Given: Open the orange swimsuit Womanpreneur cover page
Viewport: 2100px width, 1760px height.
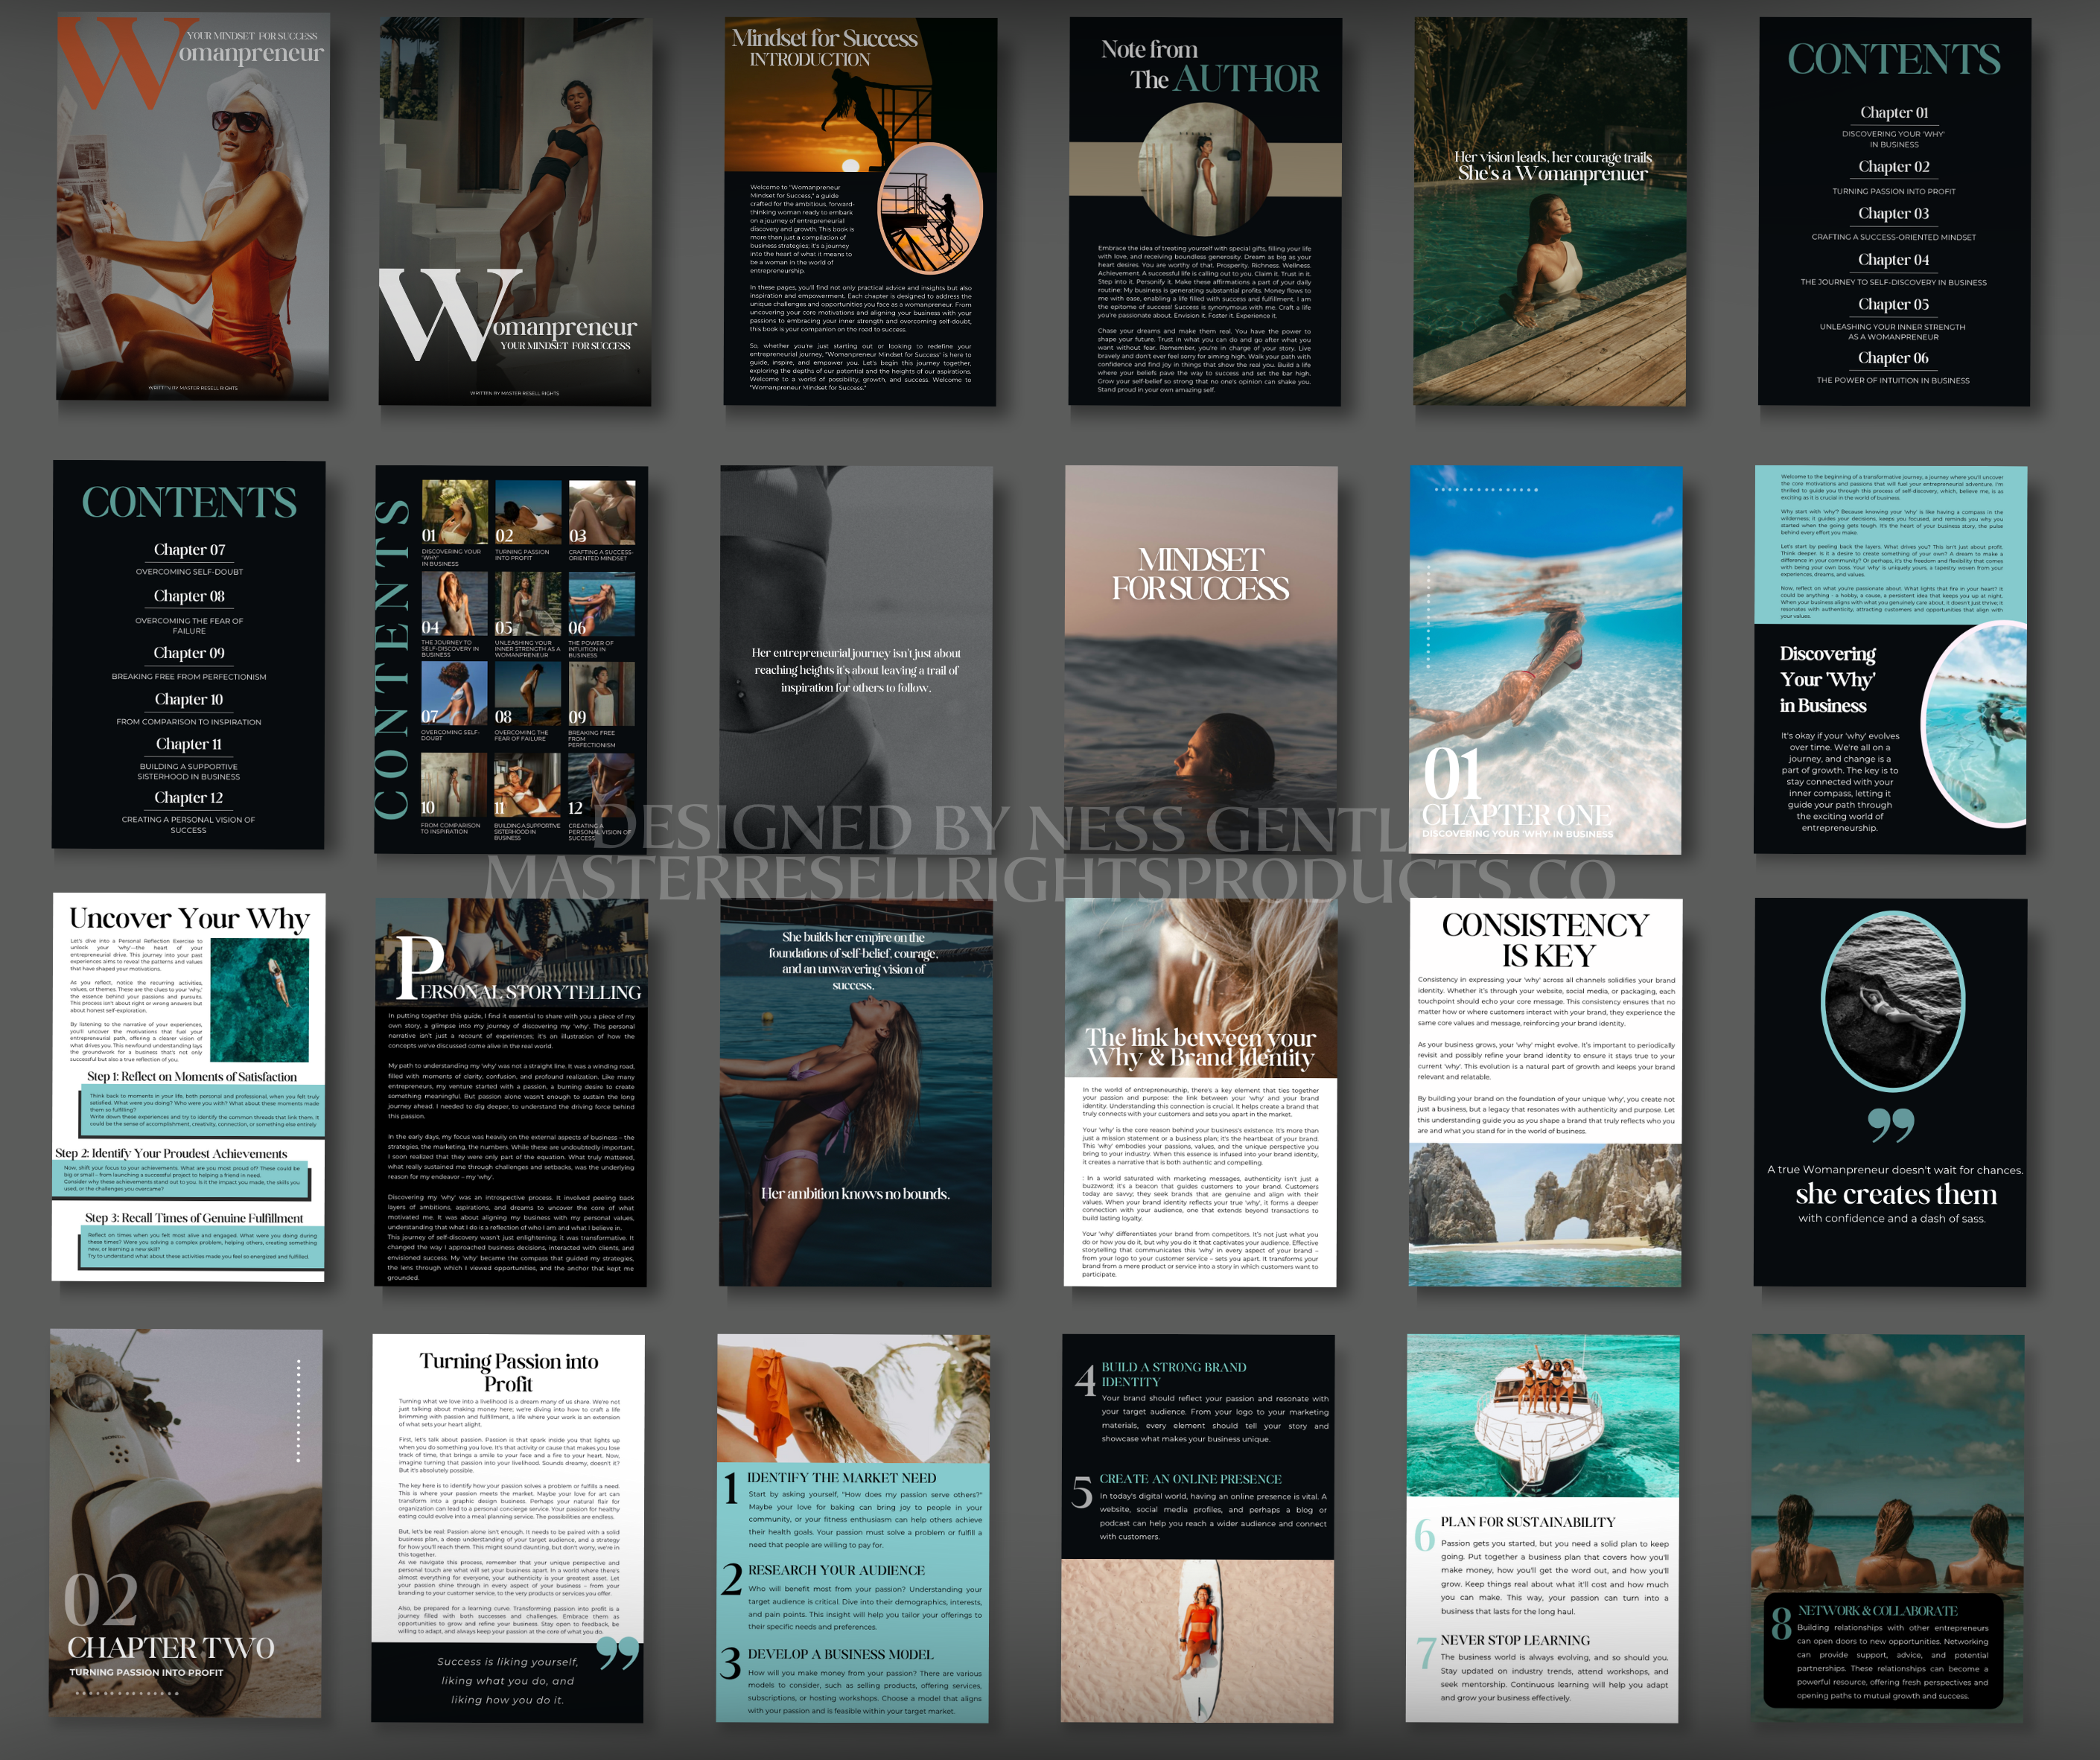Looking at the screenshot, I should 192,207.
